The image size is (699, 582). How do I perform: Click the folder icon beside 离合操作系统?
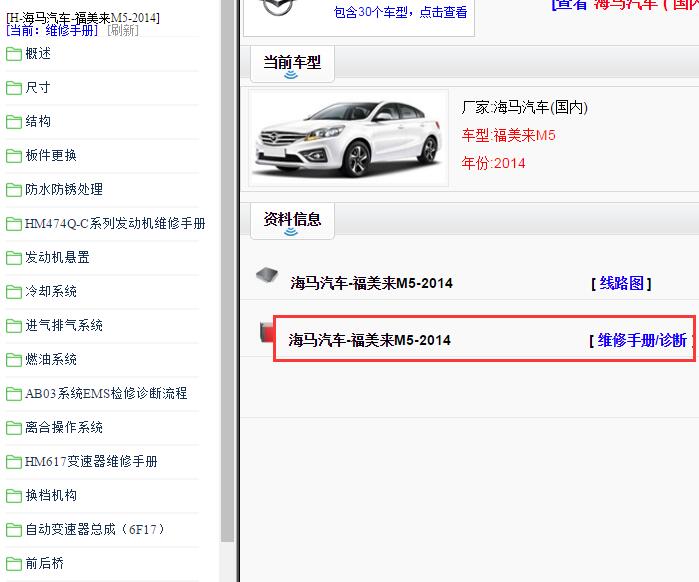point(14,428)
